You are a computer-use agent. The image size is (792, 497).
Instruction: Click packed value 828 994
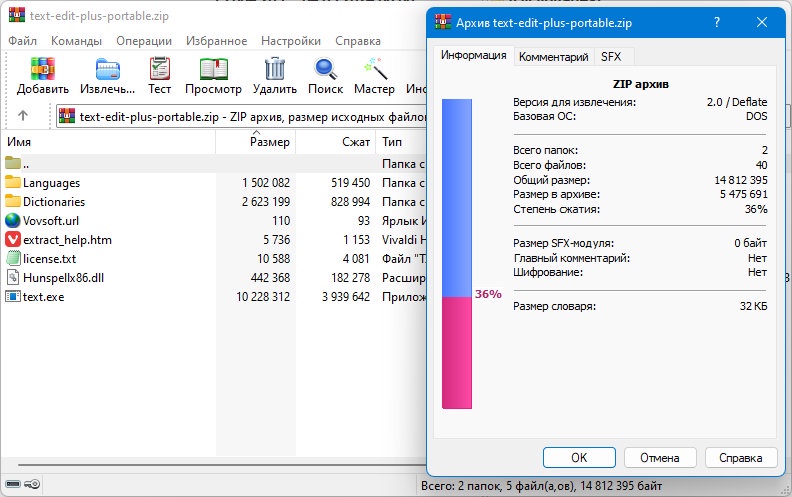pos(350,202)
